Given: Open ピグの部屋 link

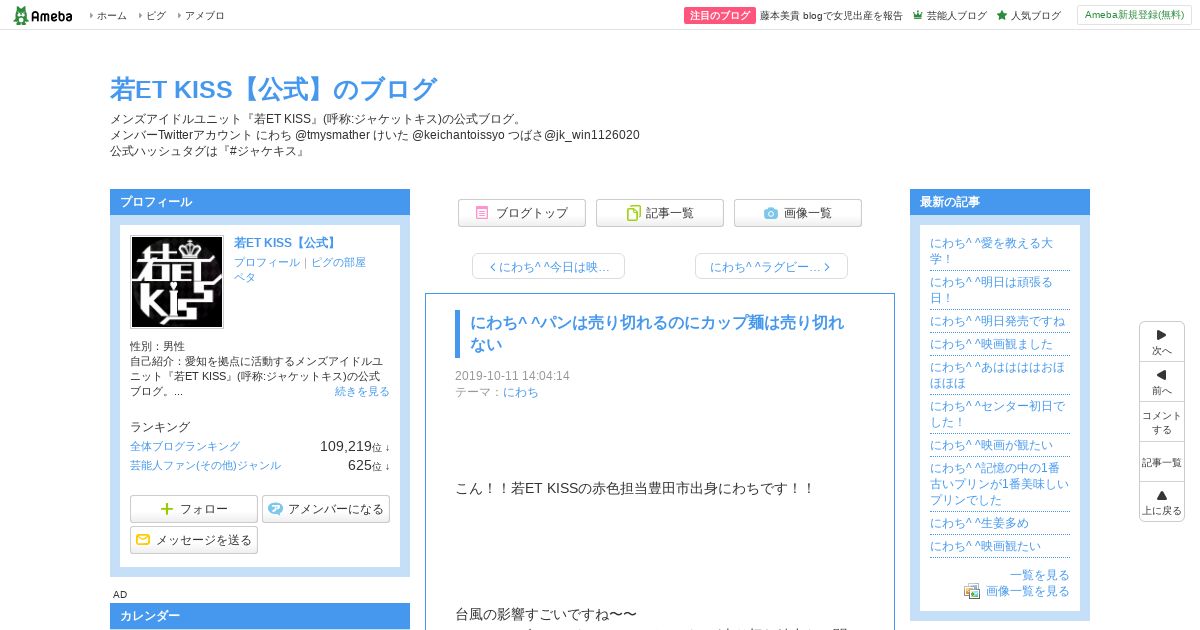Looking at the screenshot, I should pos(338,263).
